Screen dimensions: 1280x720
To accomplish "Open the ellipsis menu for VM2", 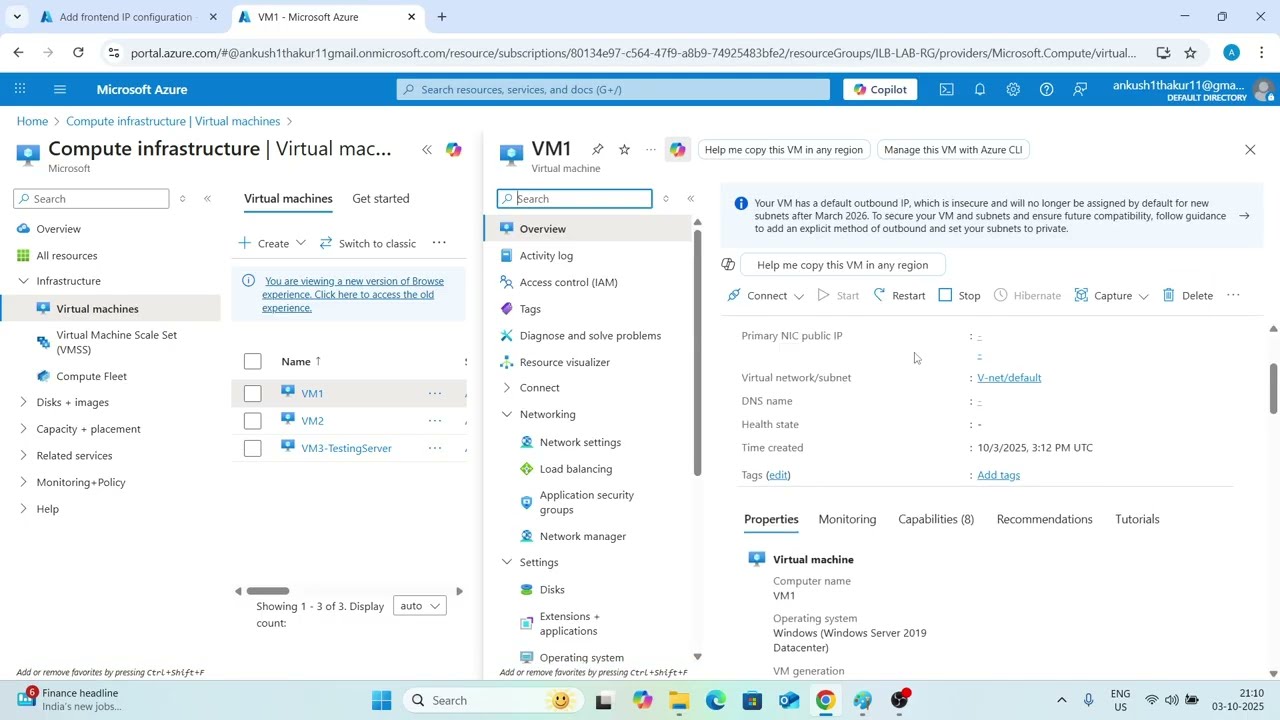I will point(435,421).
